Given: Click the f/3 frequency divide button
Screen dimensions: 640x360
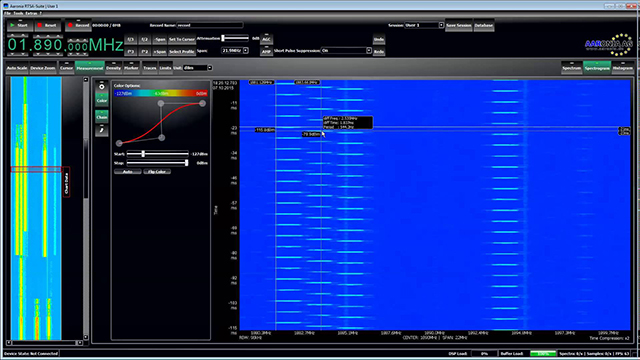Looking at the screenshot, I should click(x=131, y=40).
